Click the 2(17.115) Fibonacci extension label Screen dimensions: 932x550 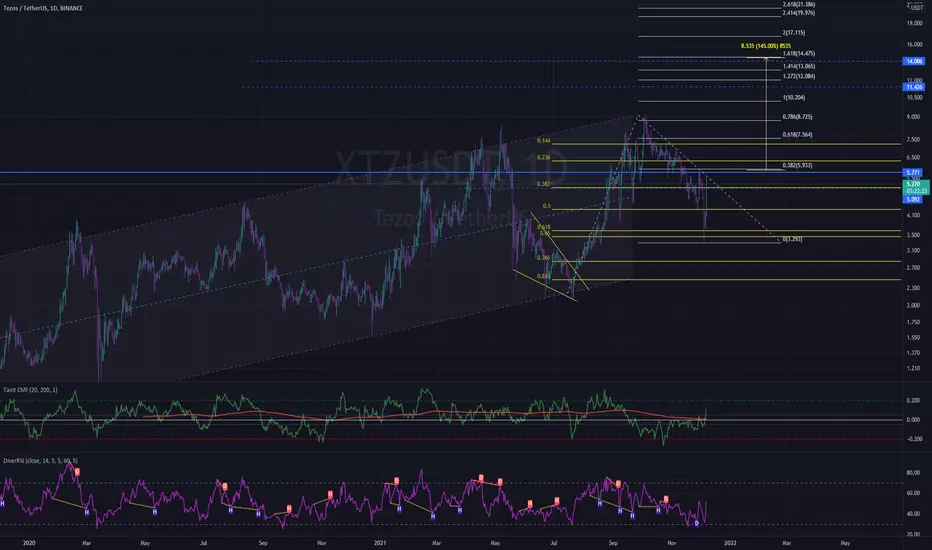[x=794, y=33]
